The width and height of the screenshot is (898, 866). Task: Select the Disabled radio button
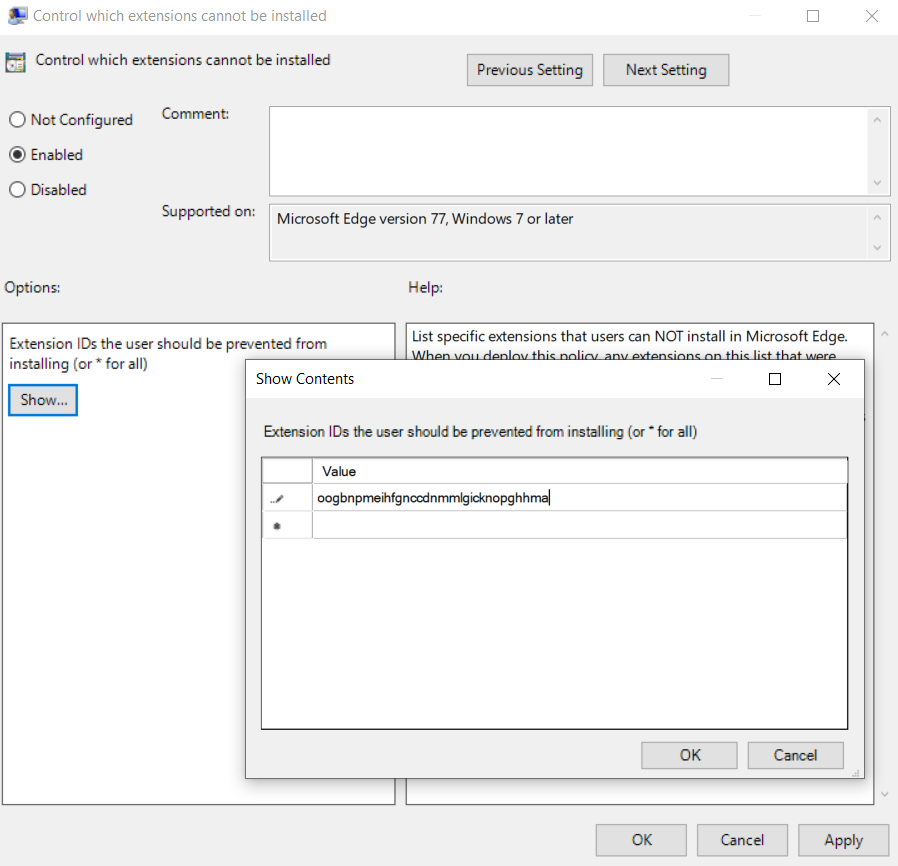pos(17,189)
